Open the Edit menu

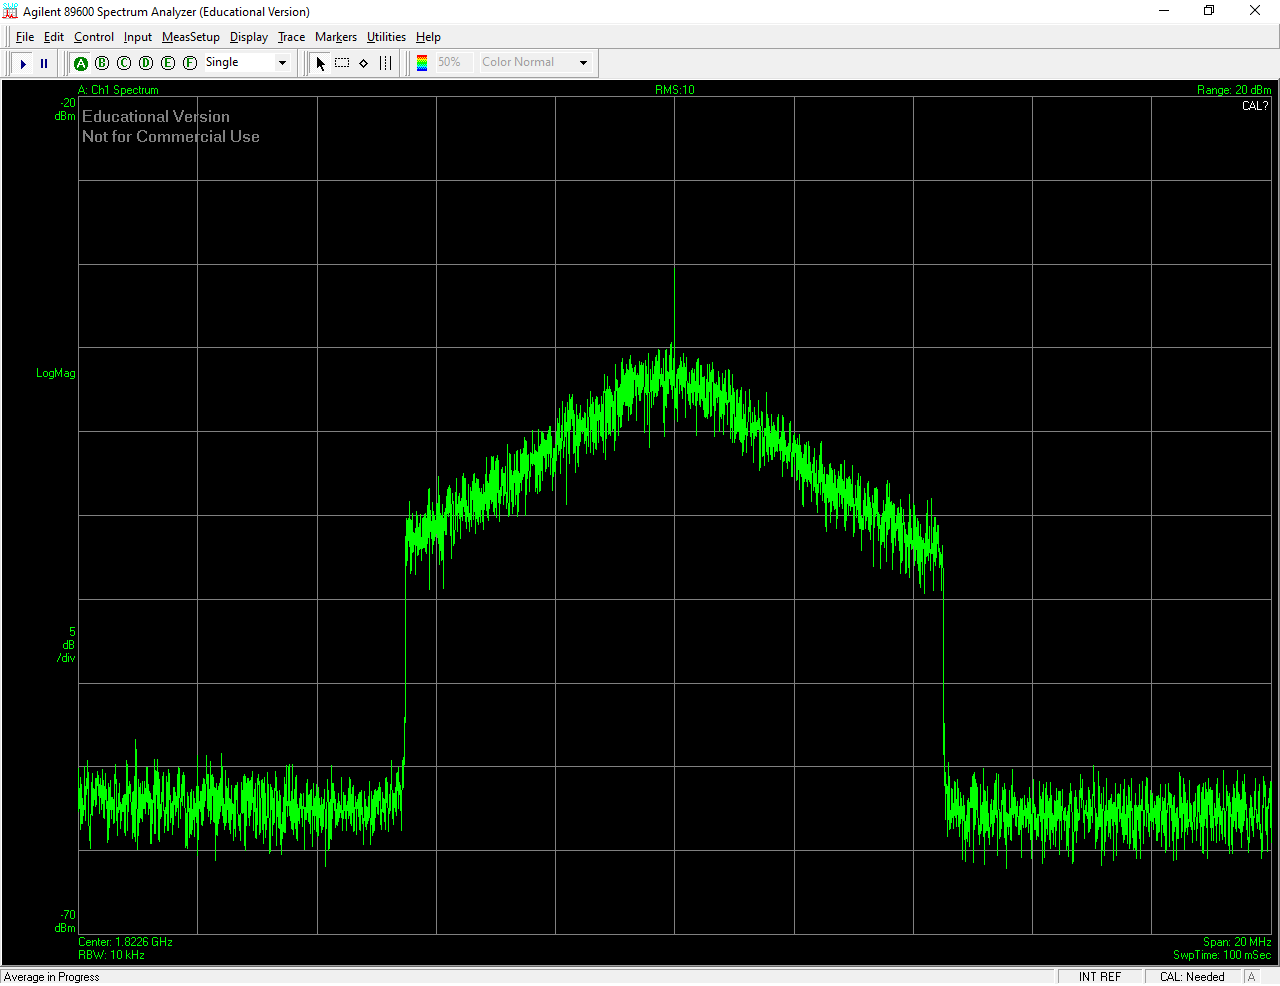coord(54,37)
